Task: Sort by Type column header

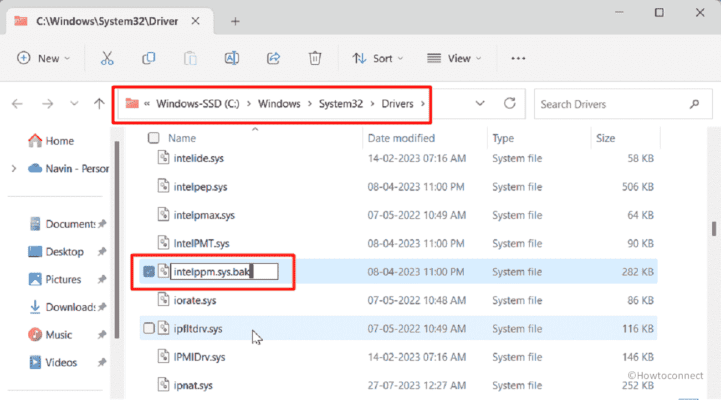Action: (x=503, y=138)
